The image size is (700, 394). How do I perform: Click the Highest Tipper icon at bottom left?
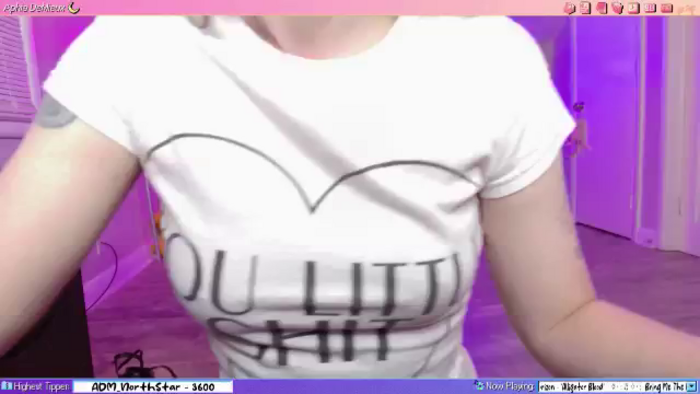coord(6,386)
